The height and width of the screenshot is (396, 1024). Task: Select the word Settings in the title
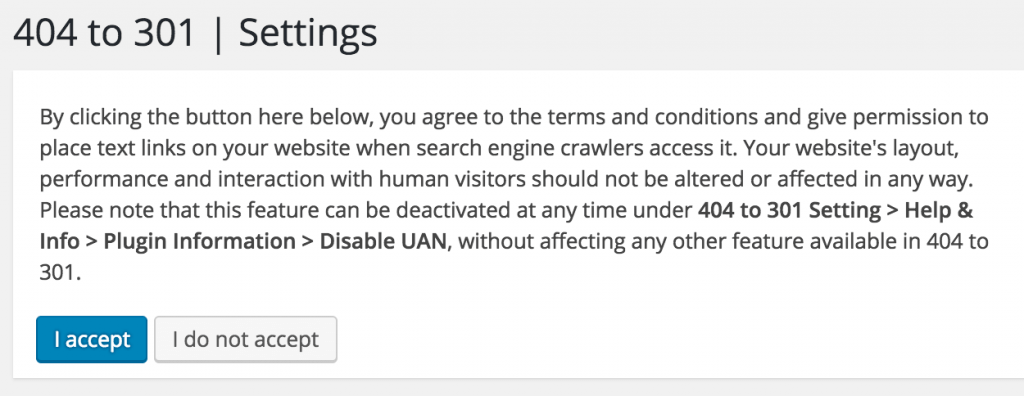click(308, 32)
